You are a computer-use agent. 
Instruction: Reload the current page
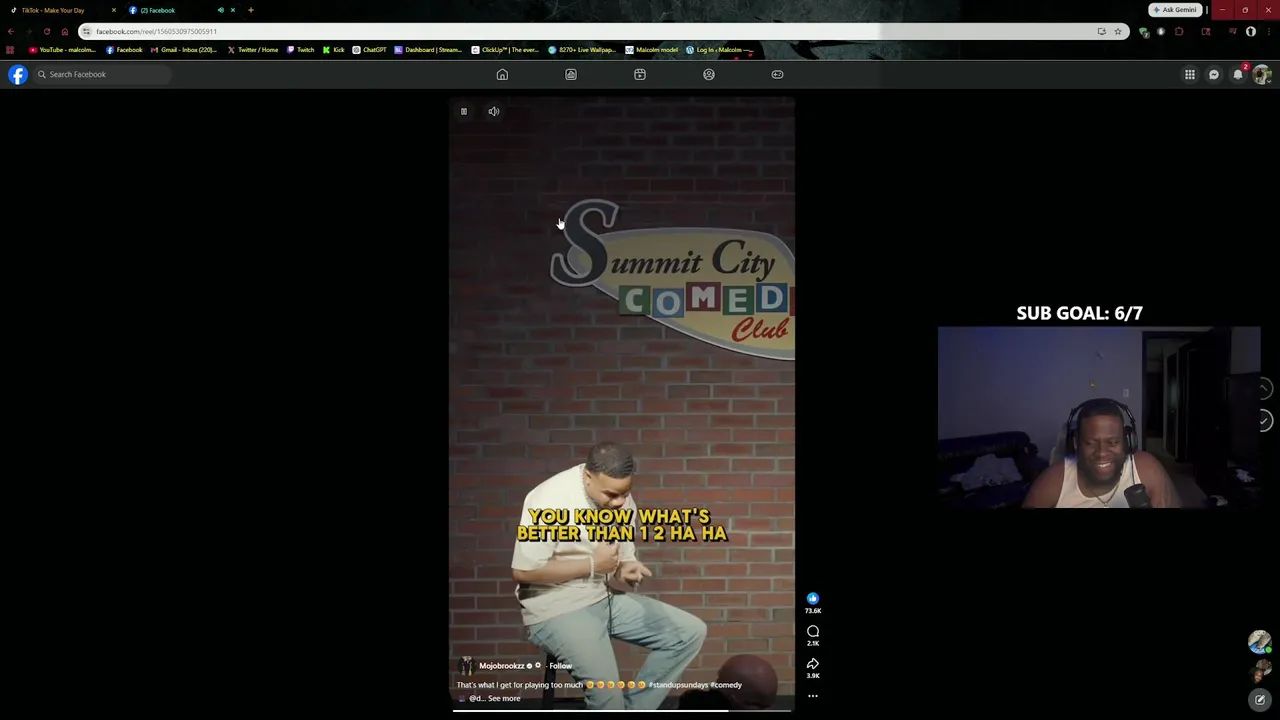click(46, 31)
